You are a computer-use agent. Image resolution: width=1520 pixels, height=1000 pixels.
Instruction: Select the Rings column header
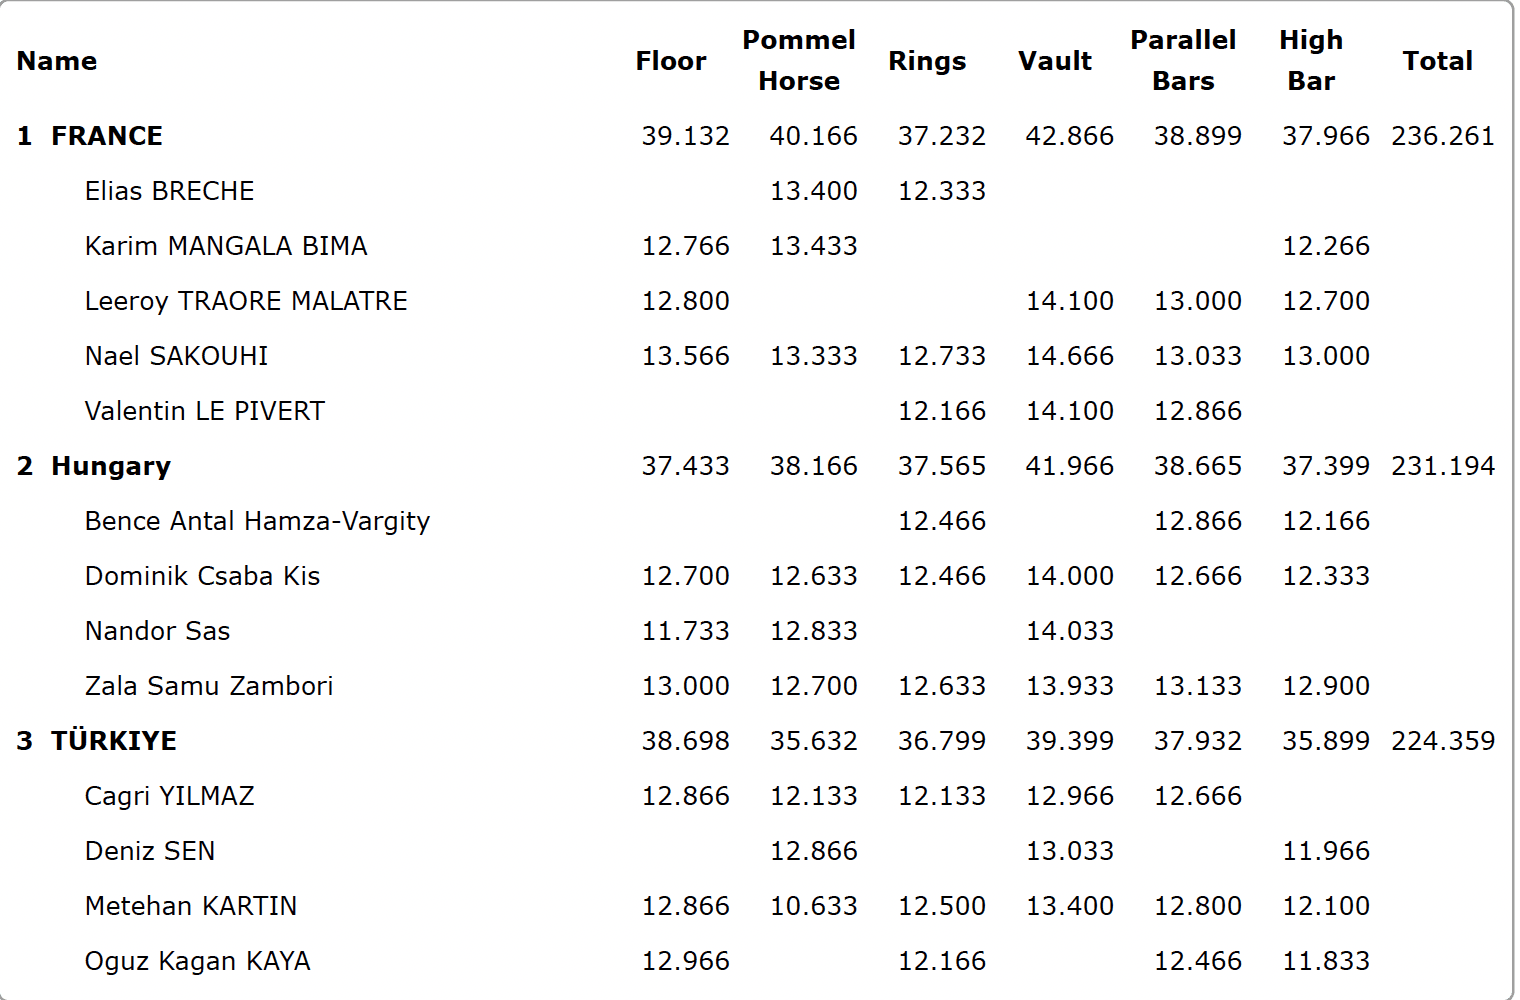[x=926, y=61]
